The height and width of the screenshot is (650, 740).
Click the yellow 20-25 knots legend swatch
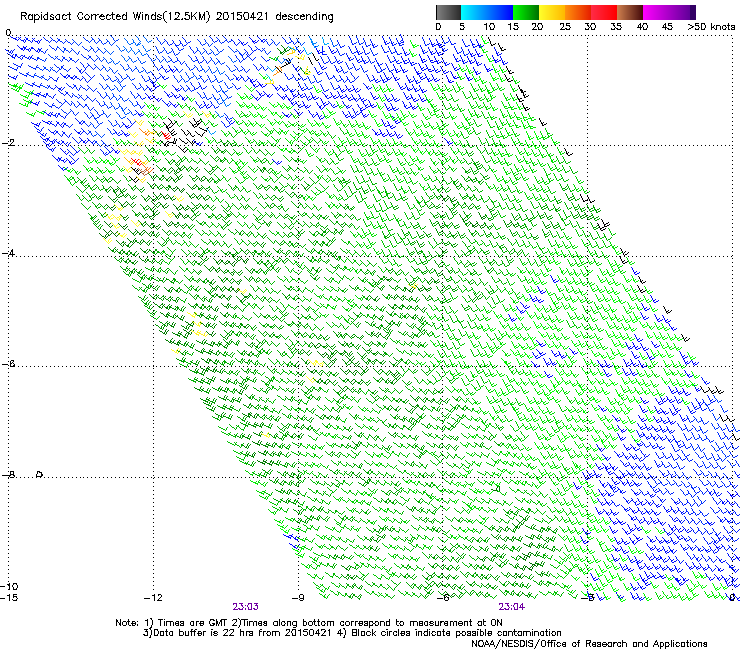552,12
